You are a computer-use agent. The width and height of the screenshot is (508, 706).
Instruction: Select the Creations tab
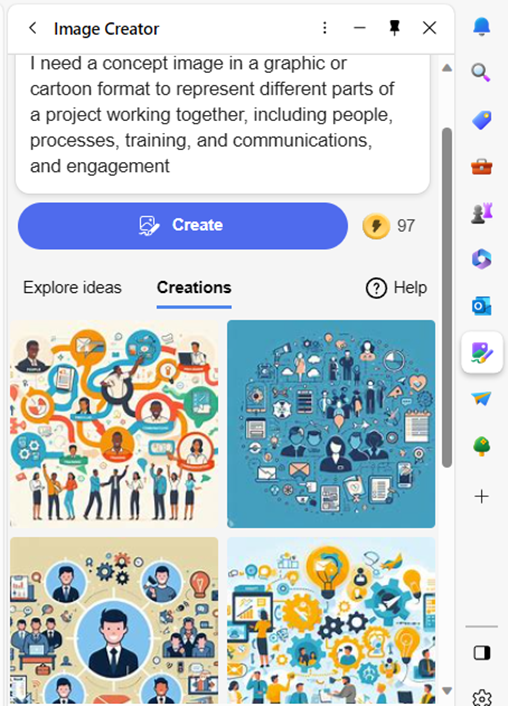pos(194,288)
